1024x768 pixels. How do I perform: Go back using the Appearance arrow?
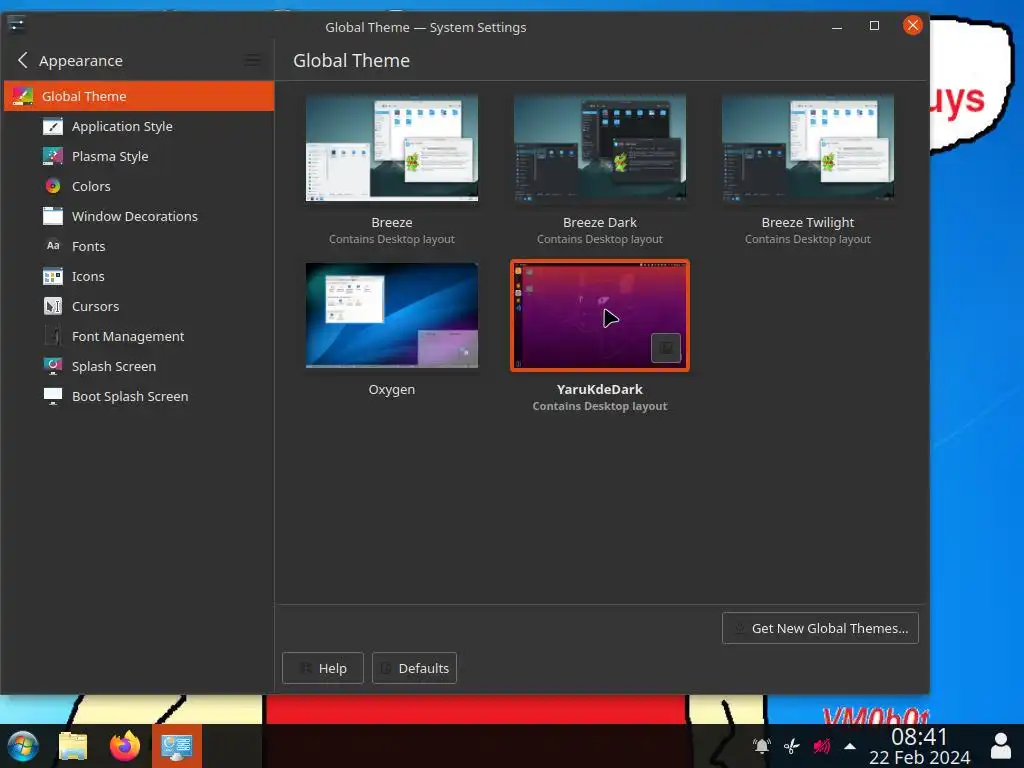click(23, 61)
